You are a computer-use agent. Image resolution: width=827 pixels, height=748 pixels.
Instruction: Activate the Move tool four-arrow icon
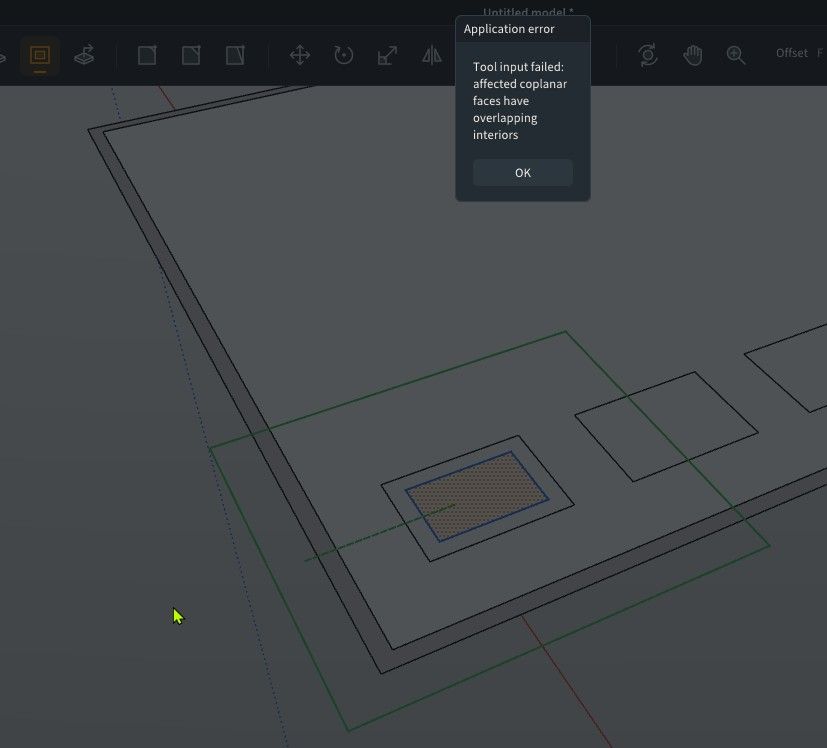pos(300,55)
